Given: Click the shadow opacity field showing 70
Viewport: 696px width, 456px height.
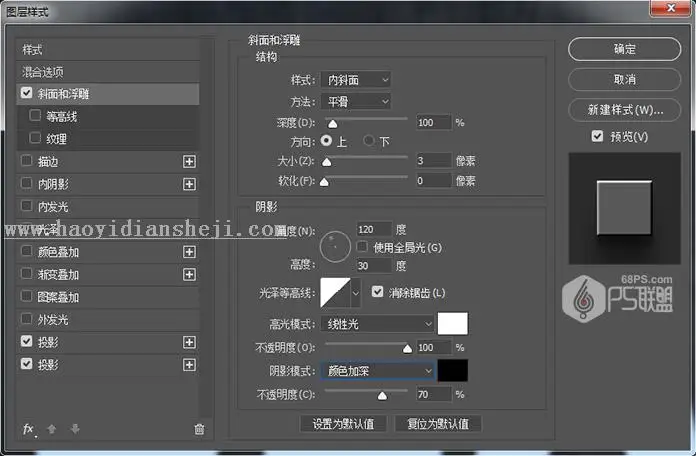Looking at the screenshot, I should (434, 394).
